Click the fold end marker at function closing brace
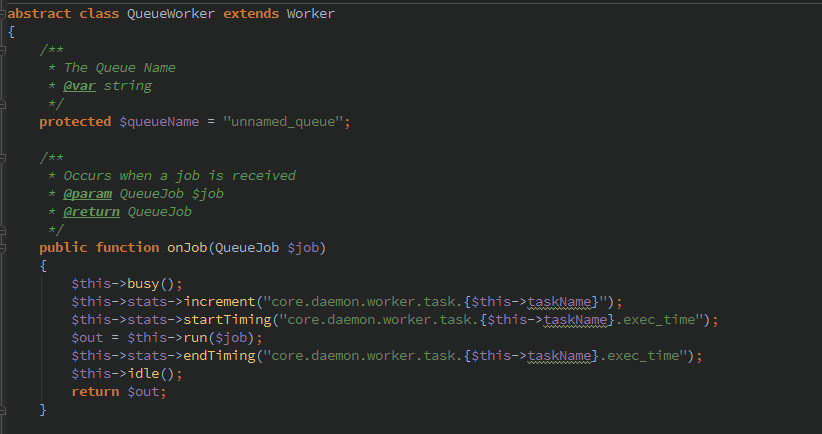 4,410
